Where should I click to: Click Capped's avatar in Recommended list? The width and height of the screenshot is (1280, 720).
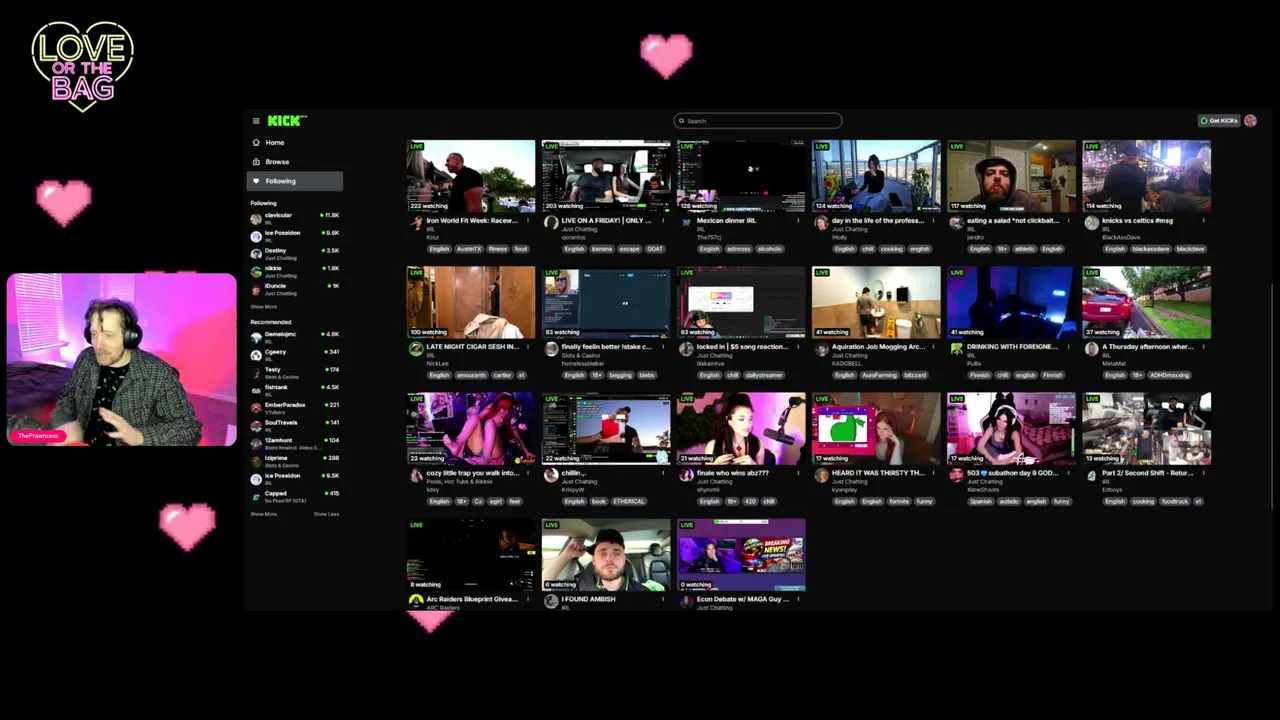pyautogui.click(x=256, y=496)
